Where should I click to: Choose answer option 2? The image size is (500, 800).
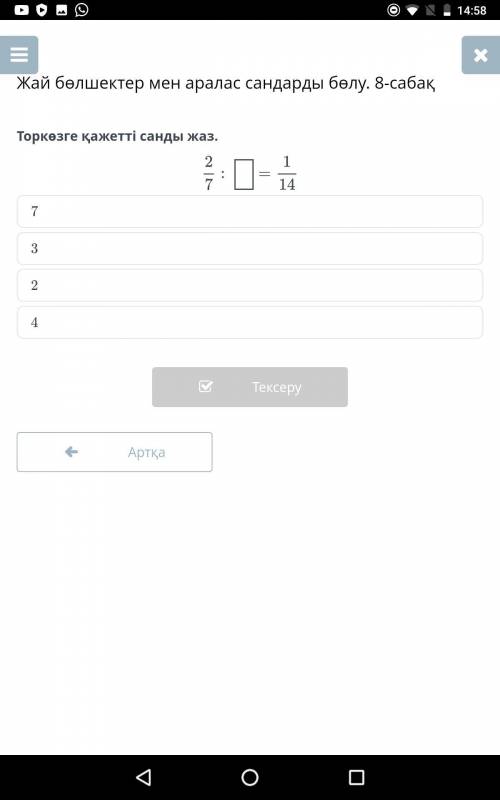pyautogui.click(x=250, y=285)
